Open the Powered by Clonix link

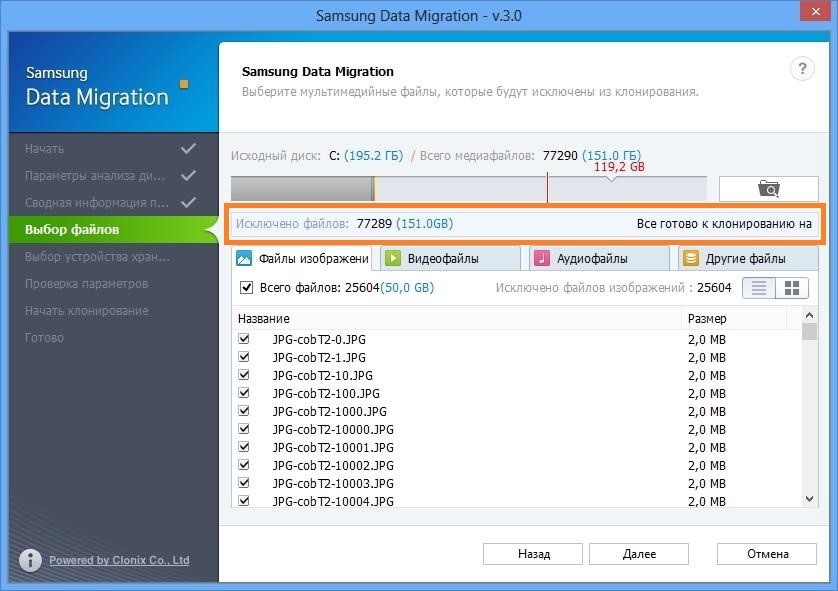click(119, 560)
